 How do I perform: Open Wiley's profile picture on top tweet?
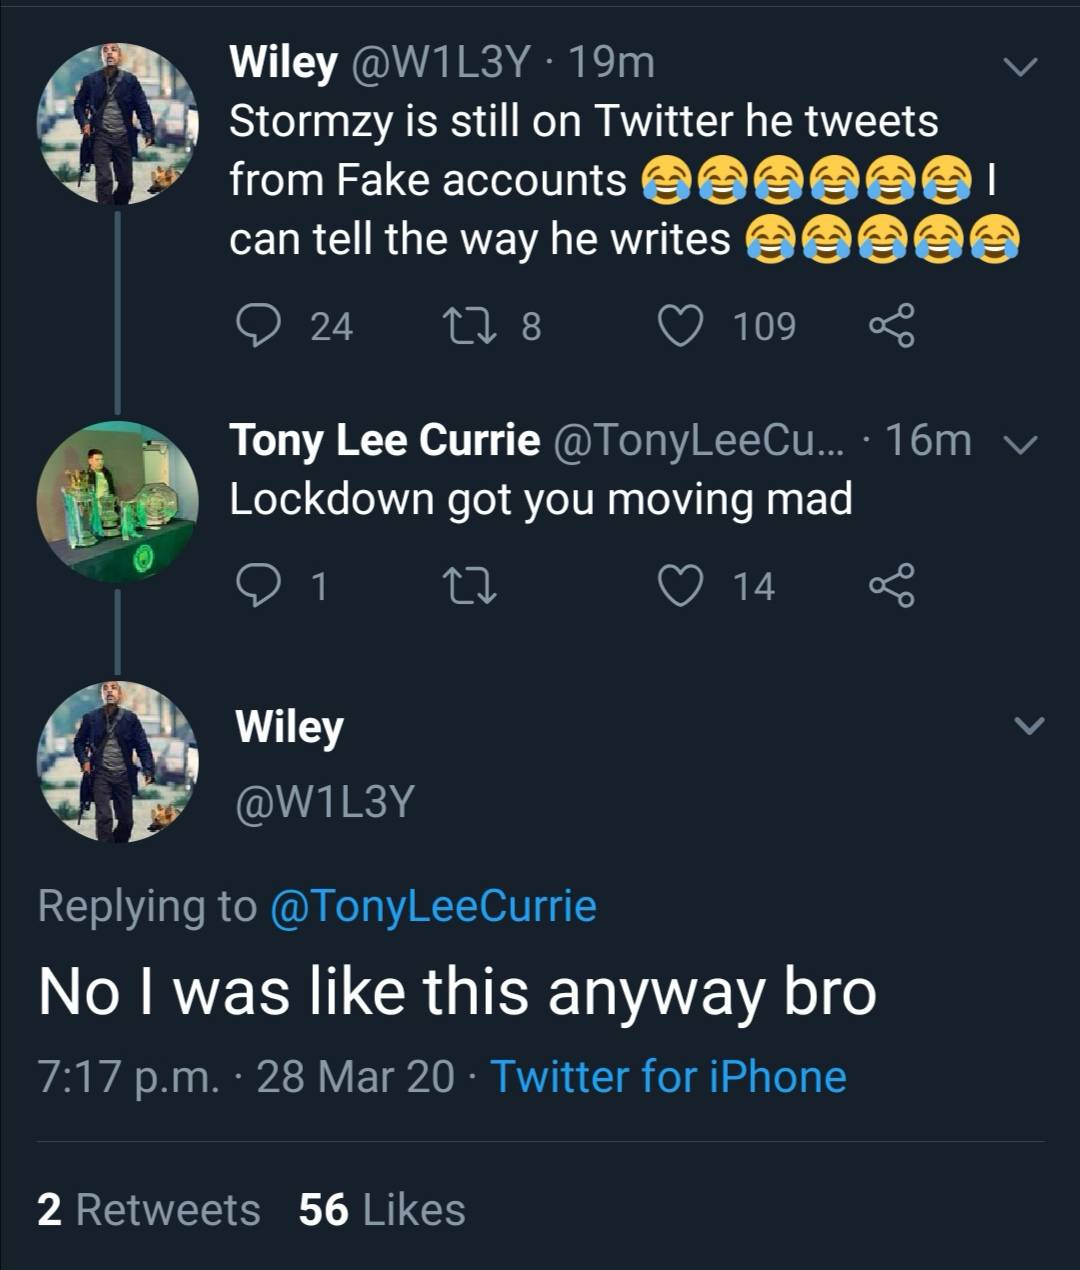(x=118, y=124)
